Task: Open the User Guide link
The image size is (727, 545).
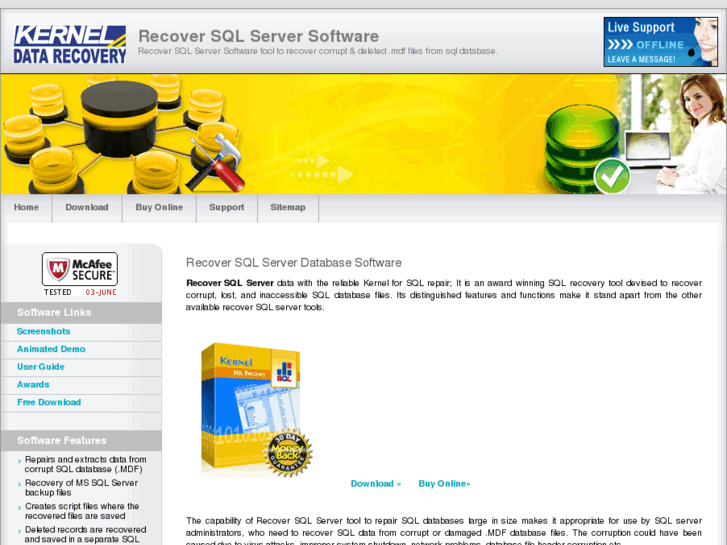Action: tap(41, 366)
